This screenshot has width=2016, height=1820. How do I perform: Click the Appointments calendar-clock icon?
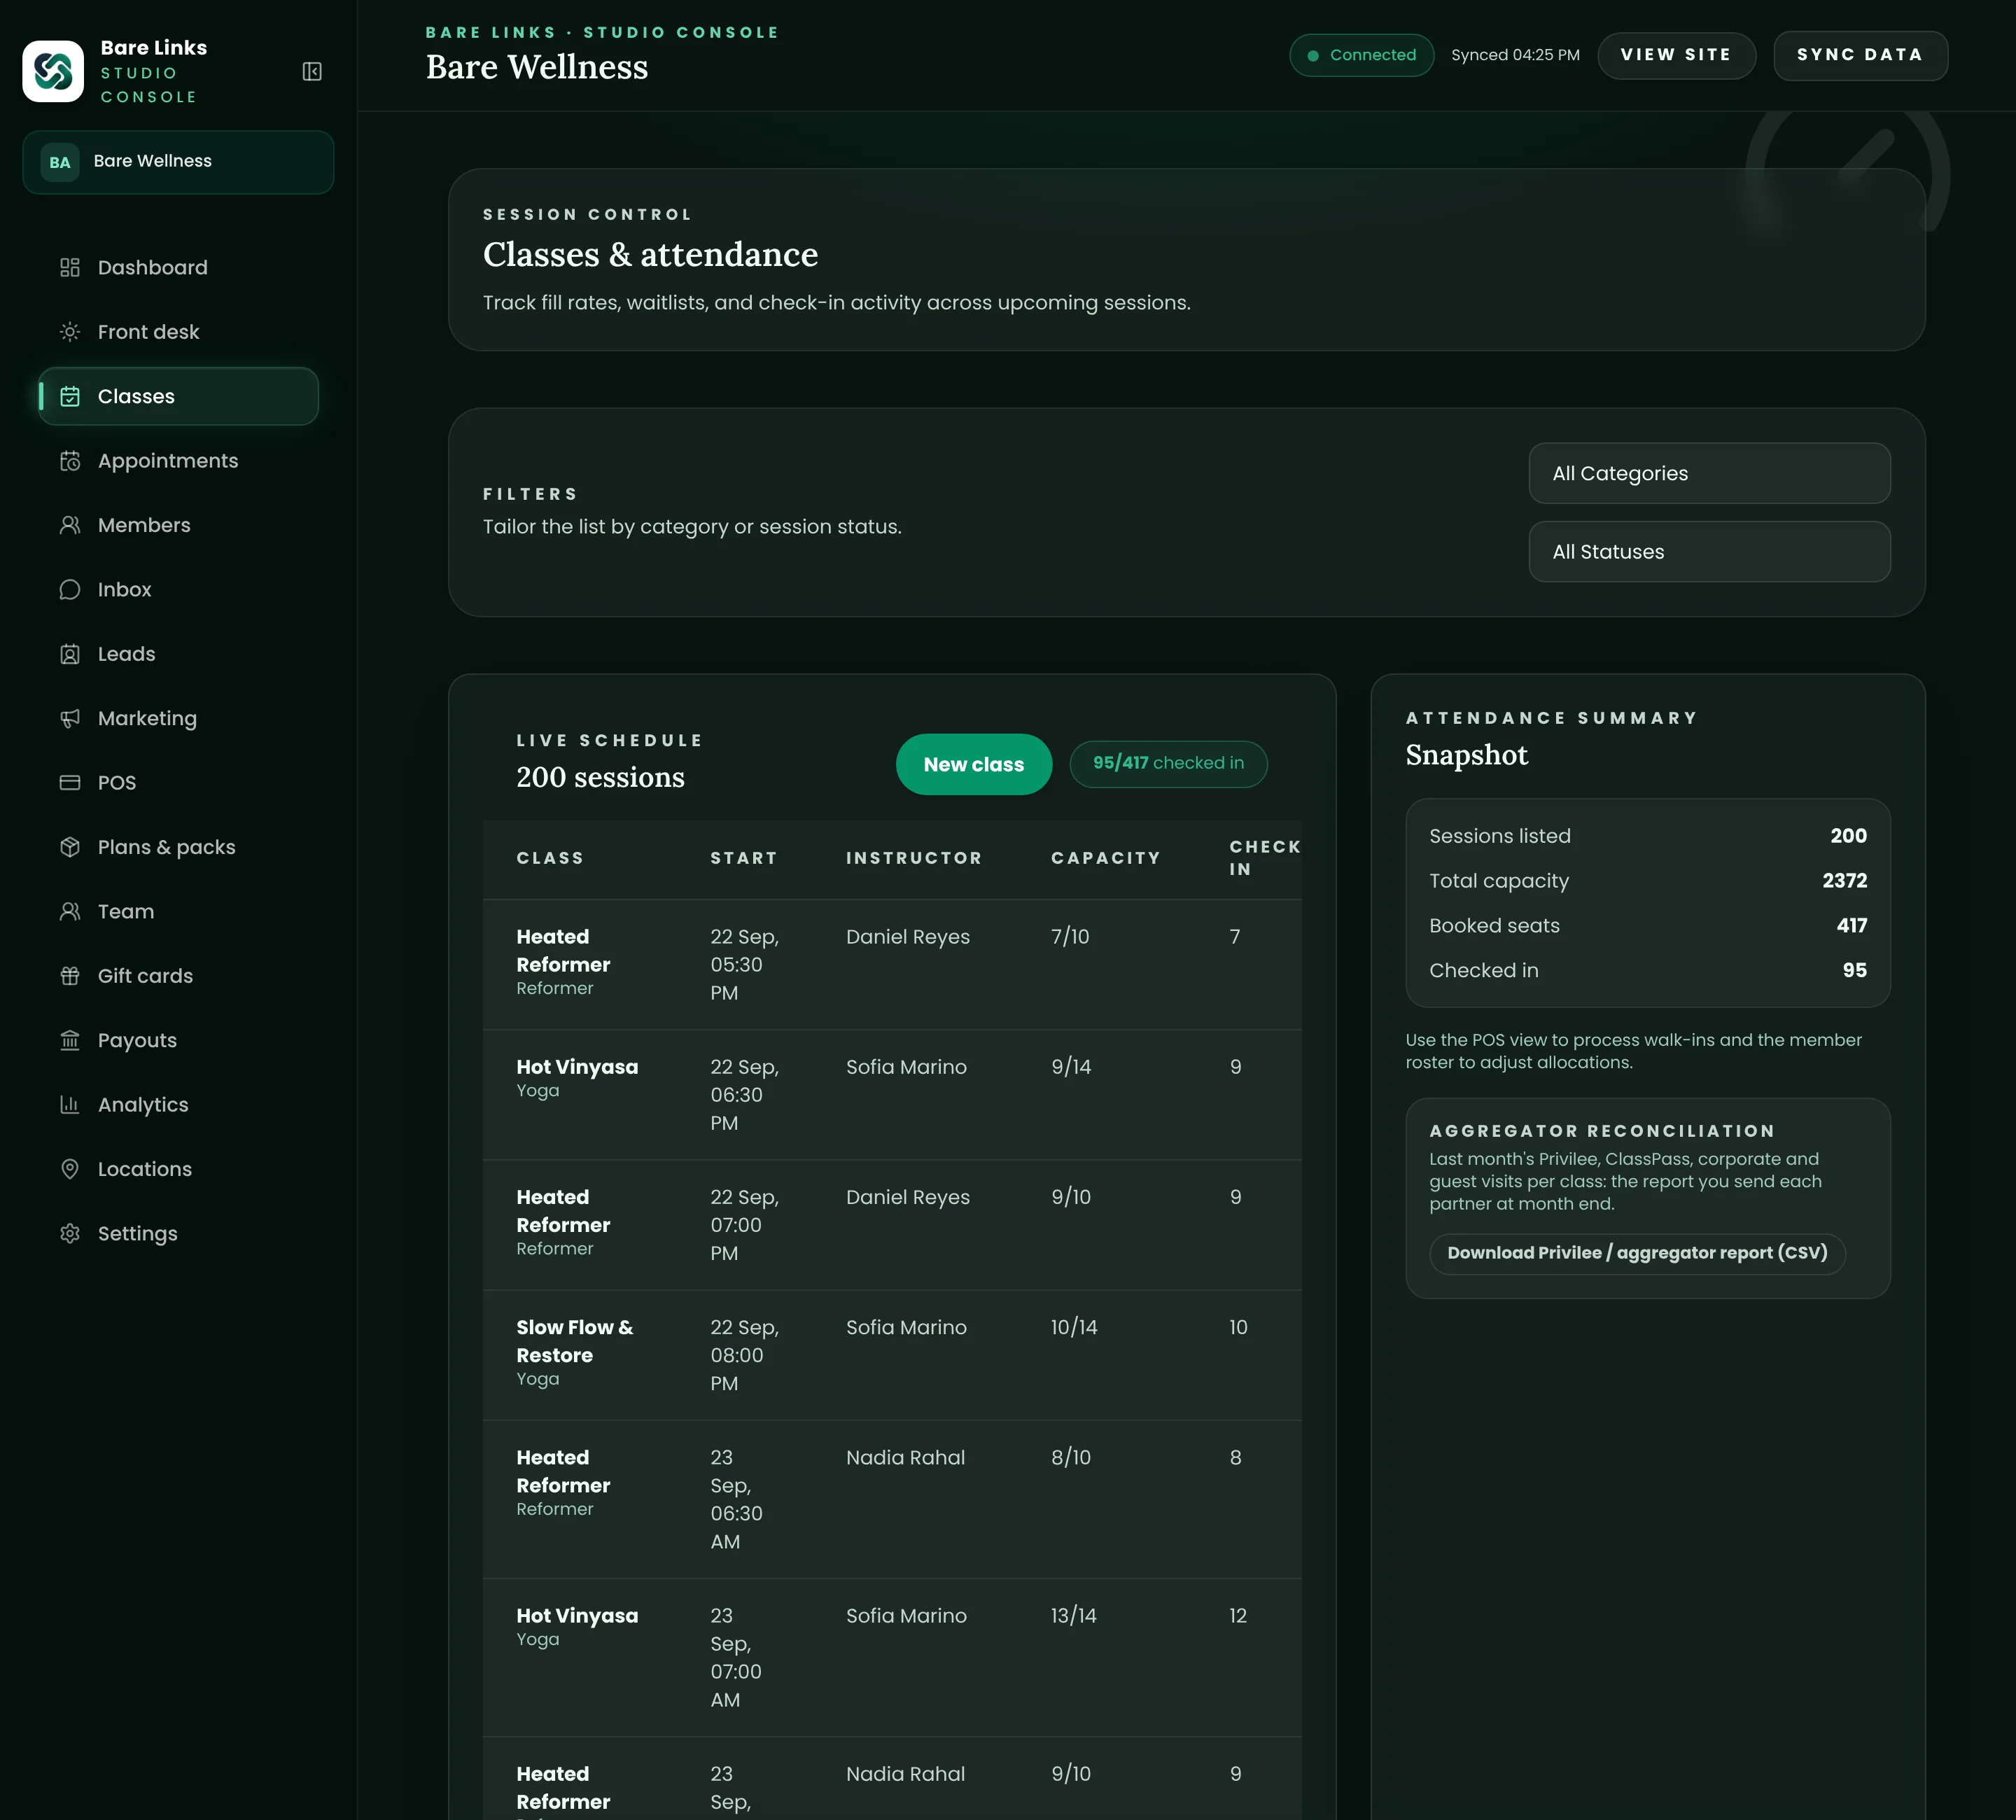(70, 461)
